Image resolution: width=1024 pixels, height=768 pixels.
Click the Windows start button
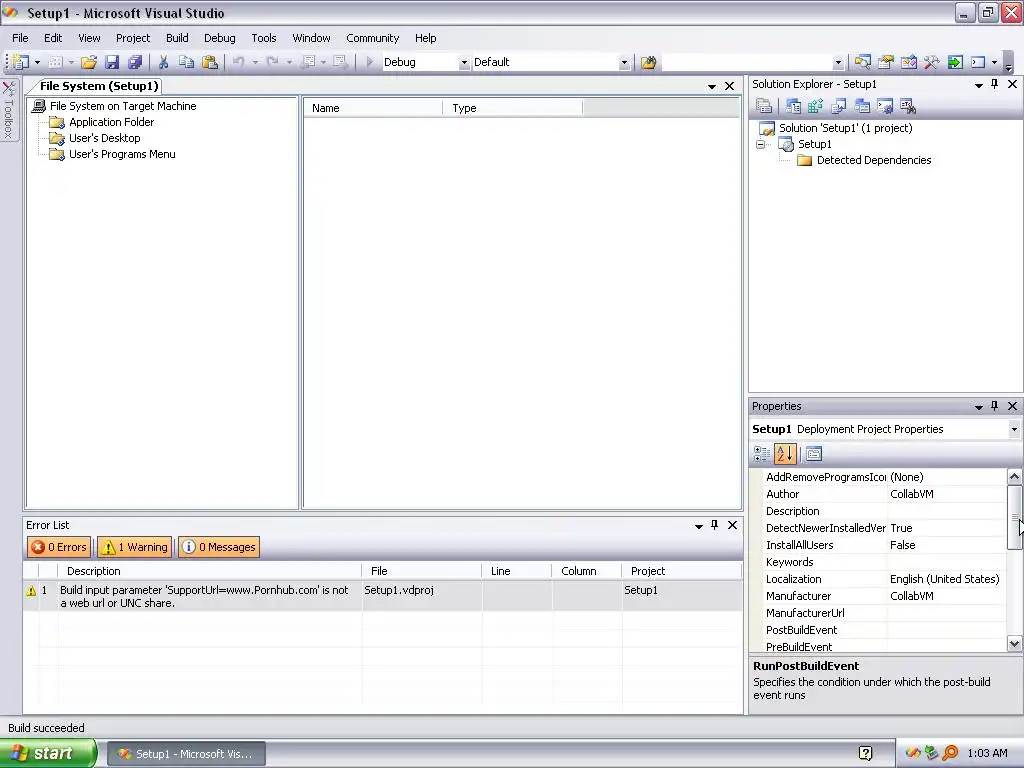[48, 753]
